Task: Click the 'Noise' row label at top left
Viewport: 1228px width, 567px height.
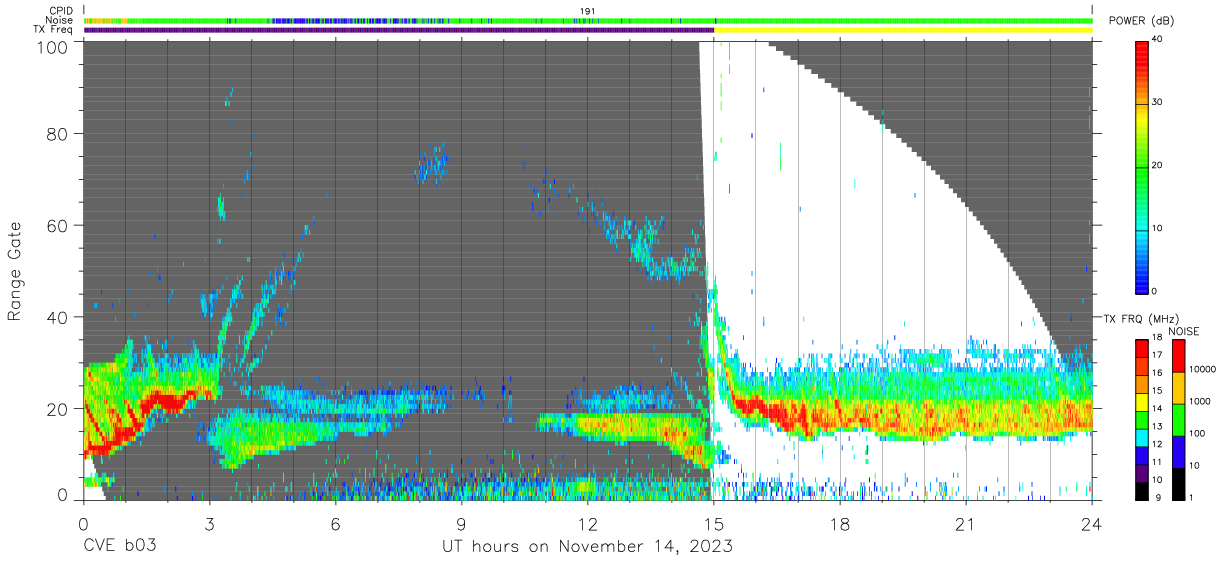Action: coord(60,20)
